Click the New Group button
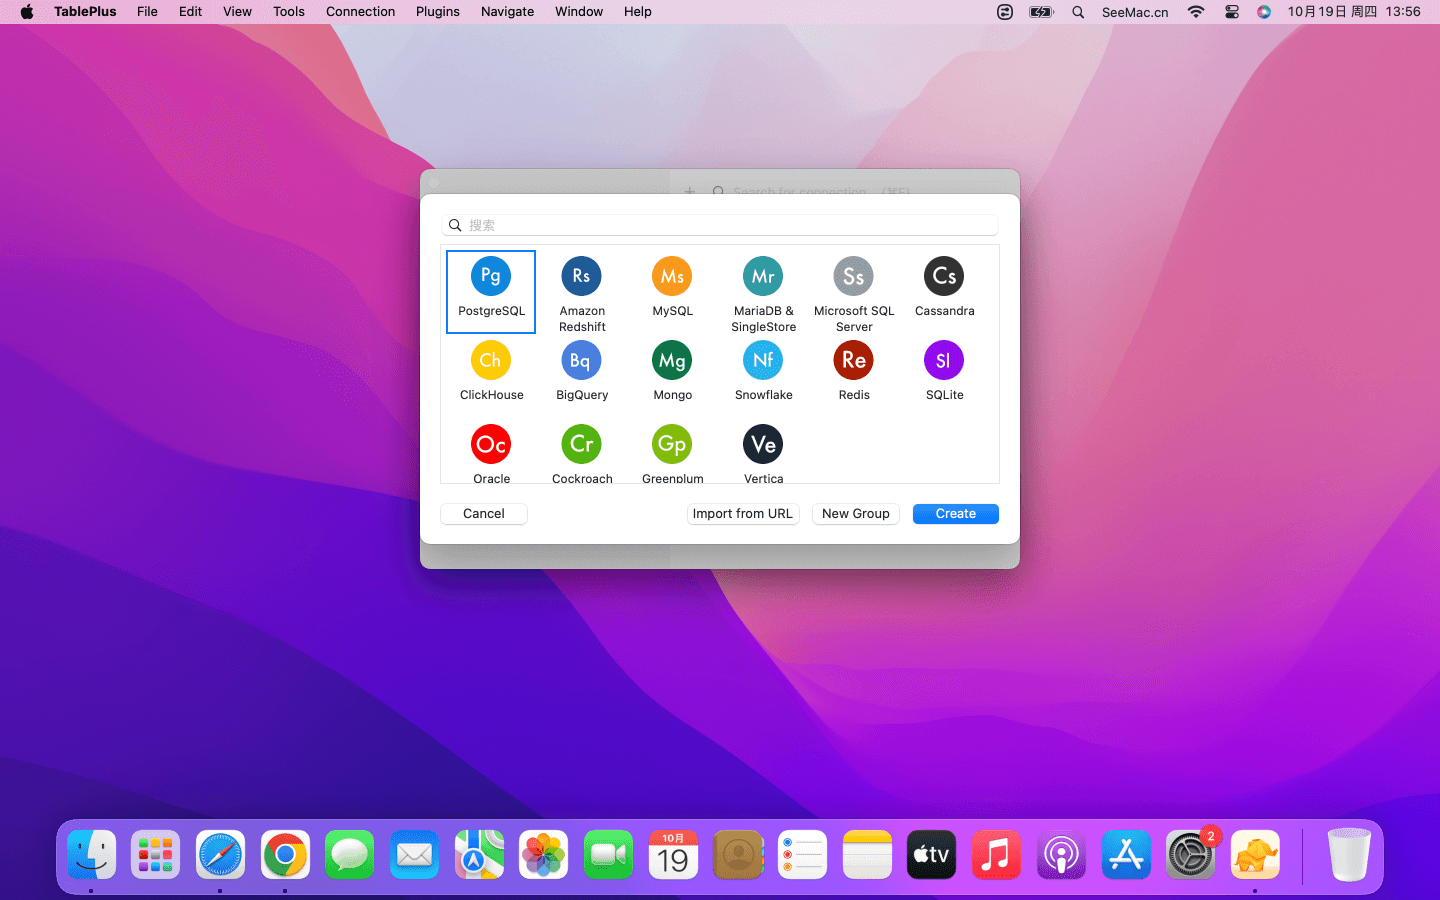1440x900 pixels. coord(856,513)
